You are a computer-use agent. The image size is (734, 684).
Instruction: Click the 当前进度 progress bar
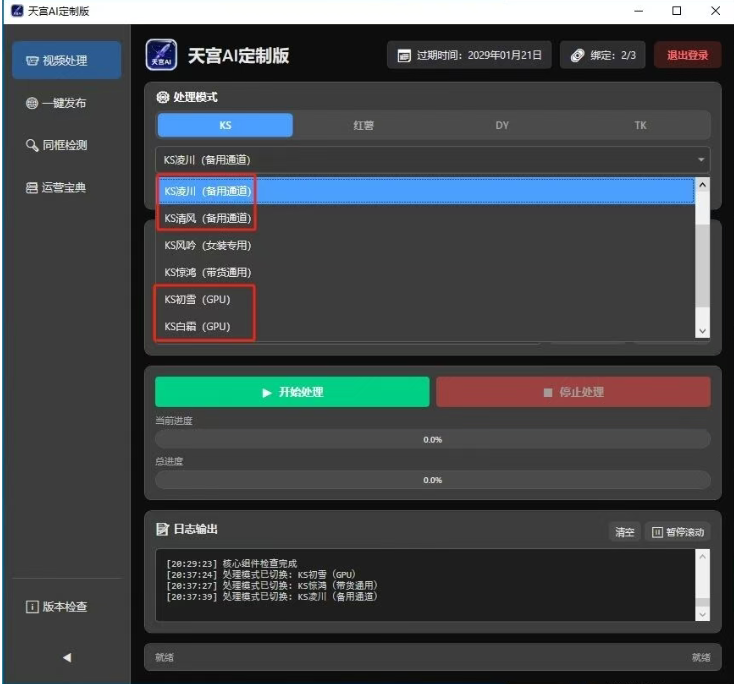(x=433, y=440)
